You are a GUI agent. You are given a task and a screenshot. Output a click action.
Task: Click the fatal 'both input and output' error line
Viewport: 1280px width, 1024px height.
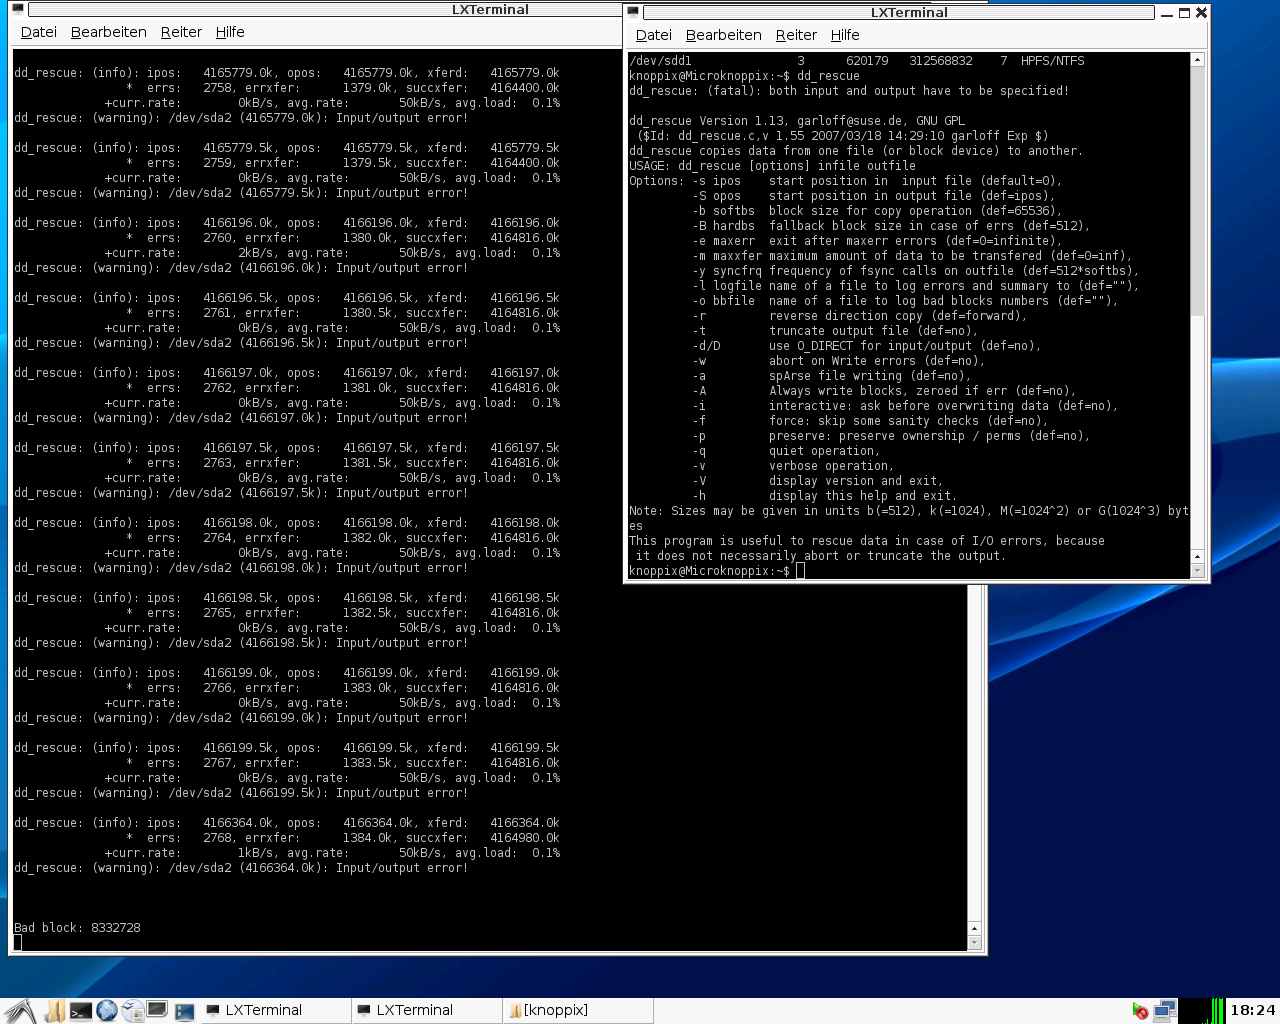click(x=849, y=91)
